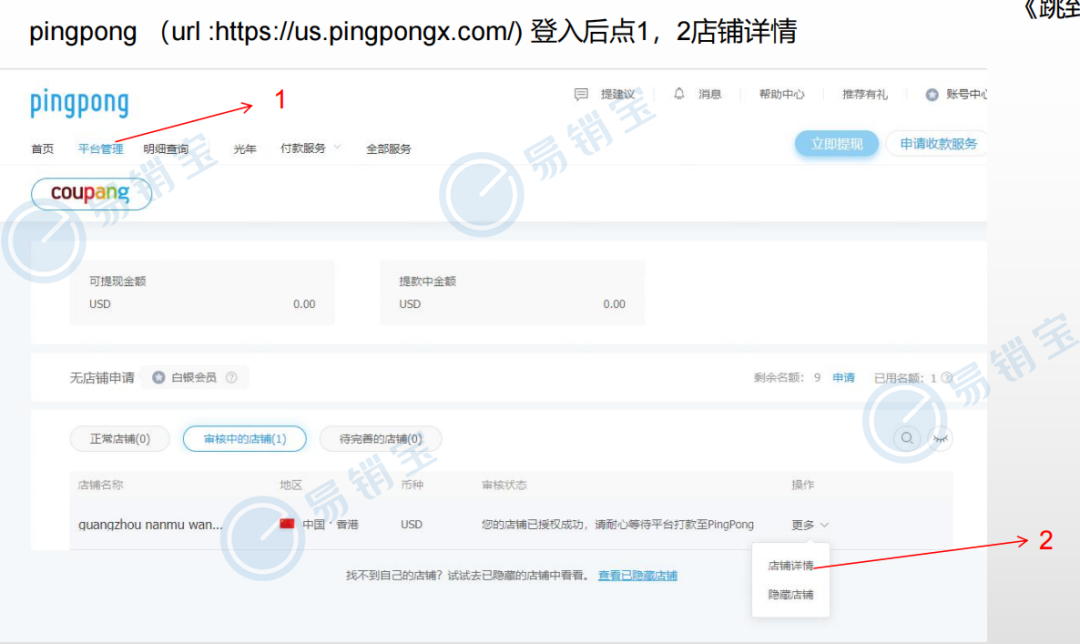Click 剩余名额: 9 text
Screen dimensions: 1080x644
click(x=787, y=377)
